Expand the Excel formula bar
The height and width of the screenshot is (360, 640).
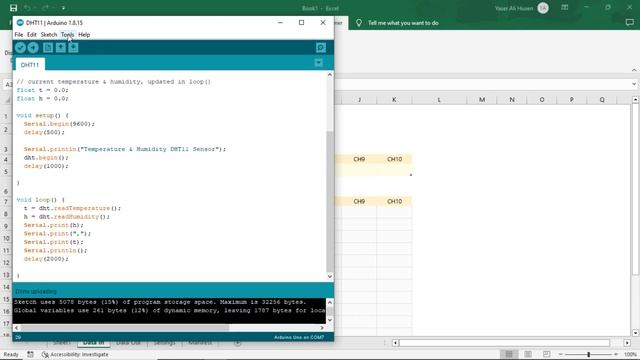(x=634, y=84)
